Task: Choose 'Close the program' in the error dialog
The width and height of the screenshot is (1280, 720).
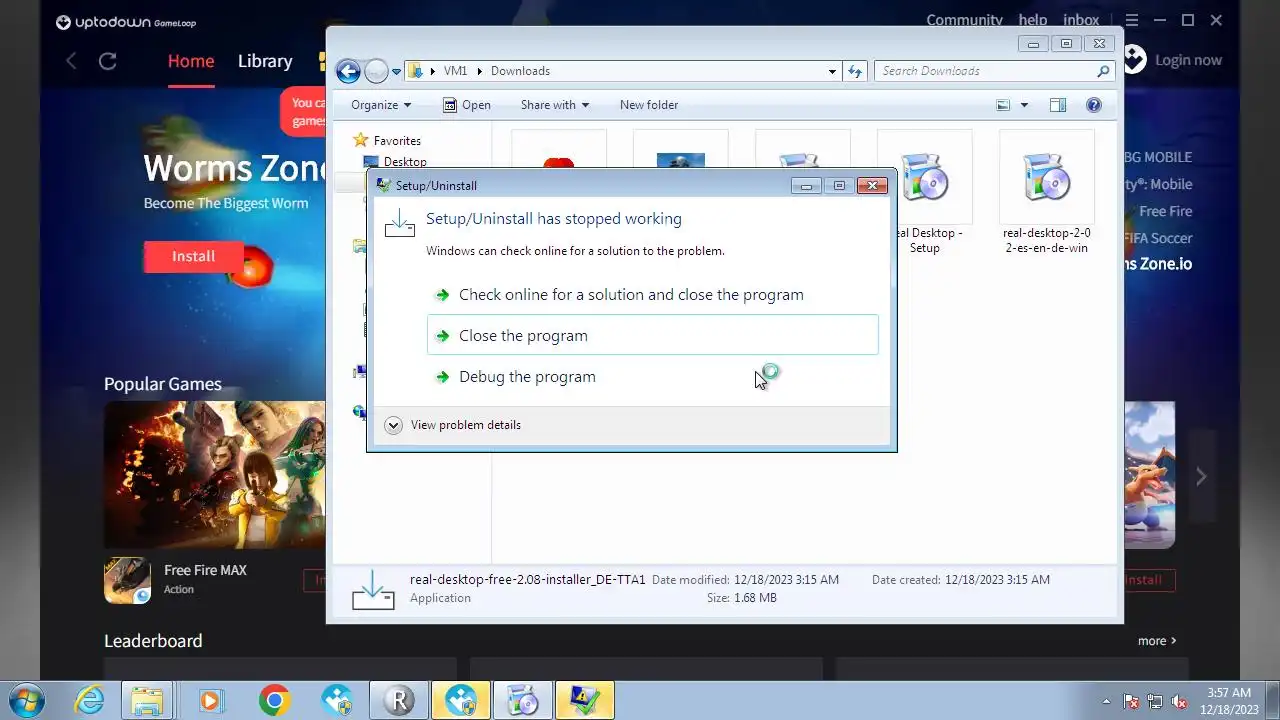Action: [652, 335]
